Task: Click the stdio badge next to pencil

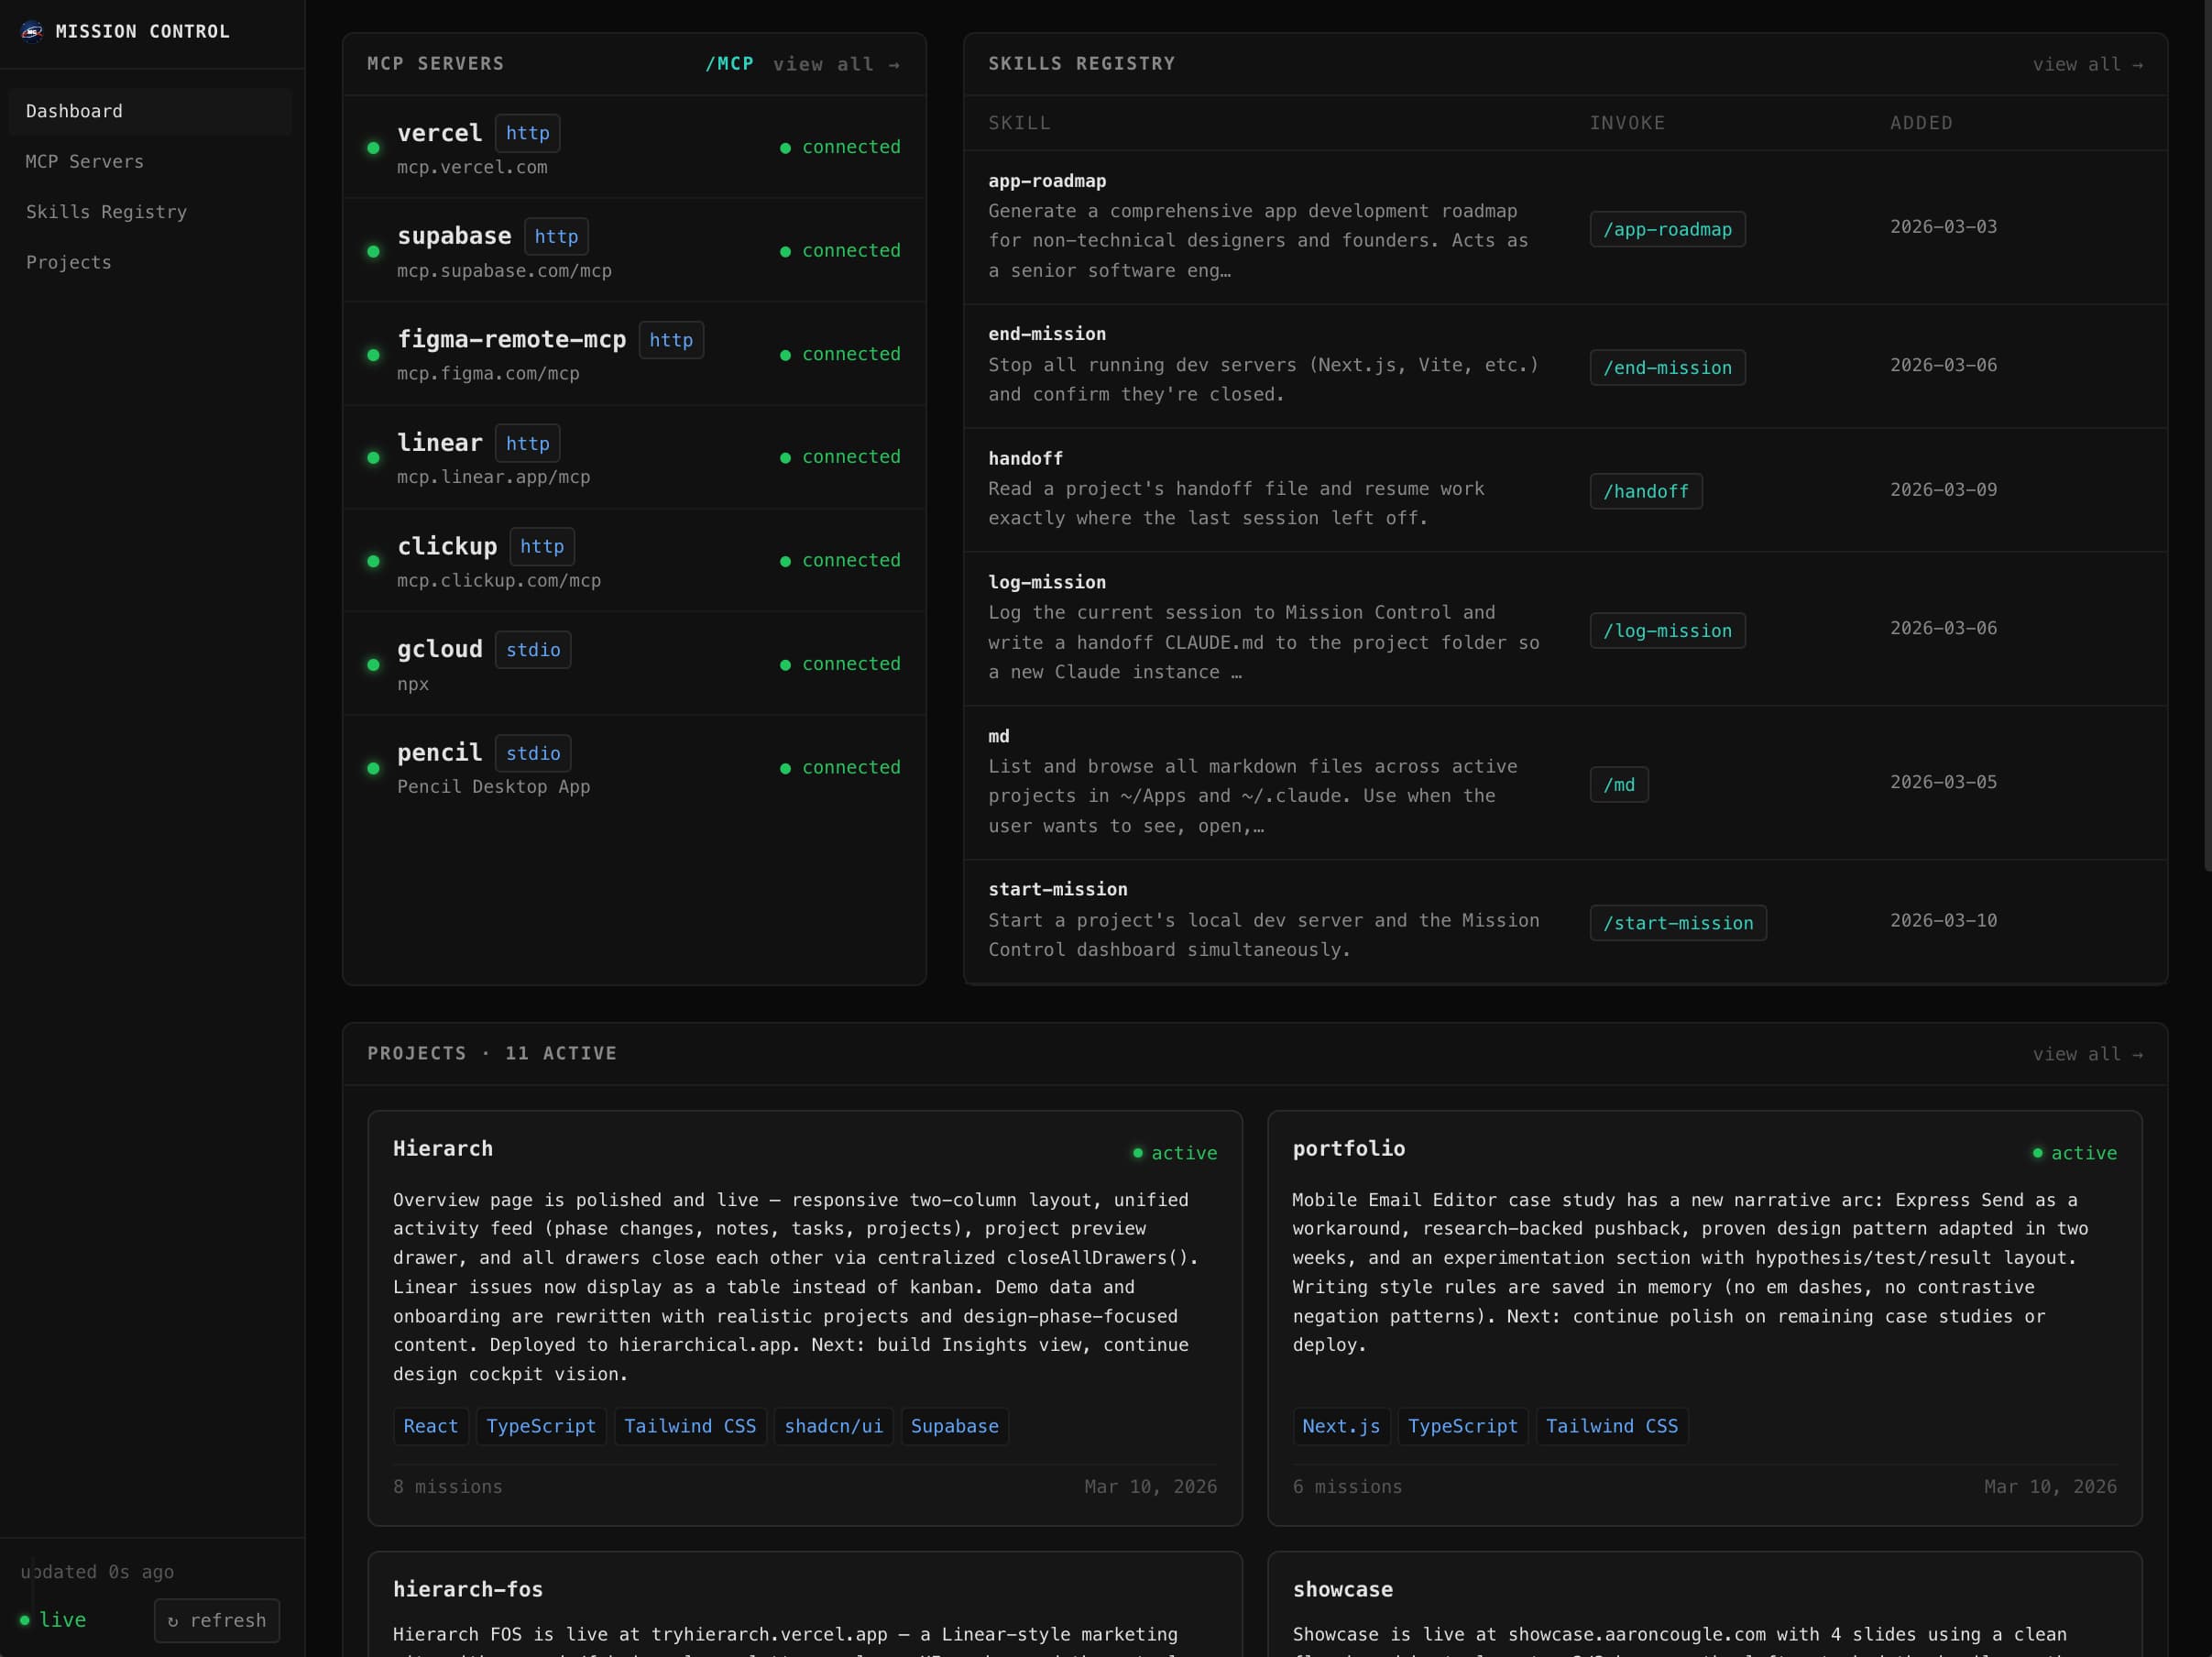Action: (533, 753)
